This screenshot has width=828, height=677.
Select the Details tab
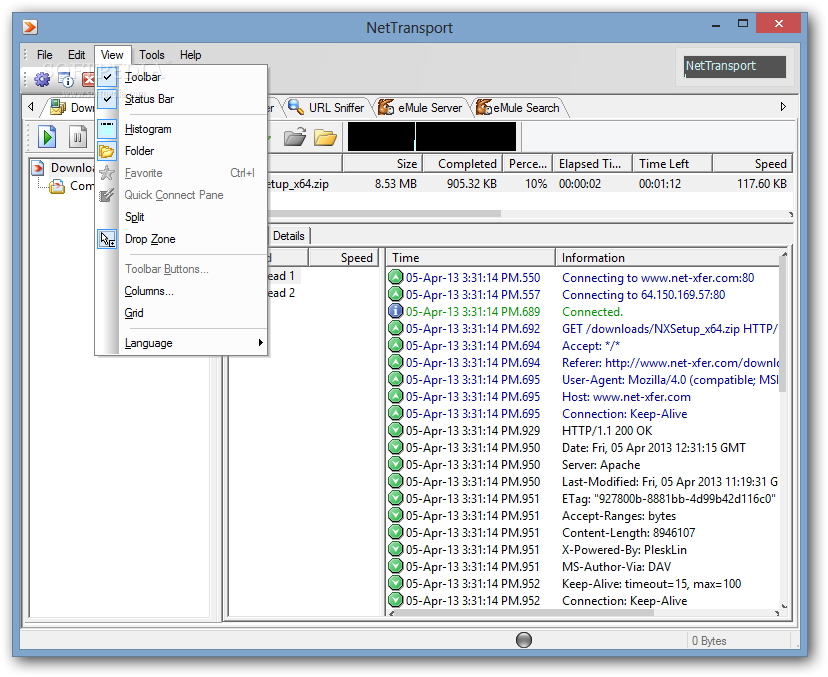click(289, 236)
